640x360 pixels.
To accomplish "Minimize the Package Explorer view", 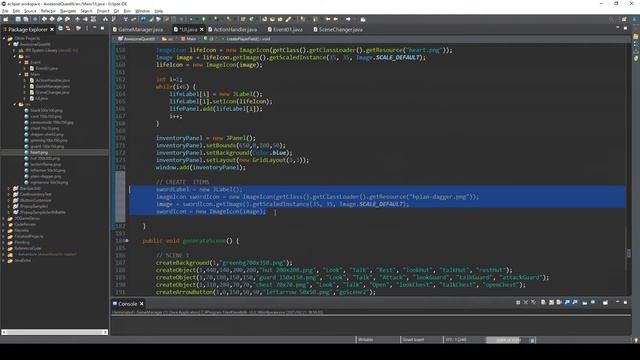I will pos(94,28).
